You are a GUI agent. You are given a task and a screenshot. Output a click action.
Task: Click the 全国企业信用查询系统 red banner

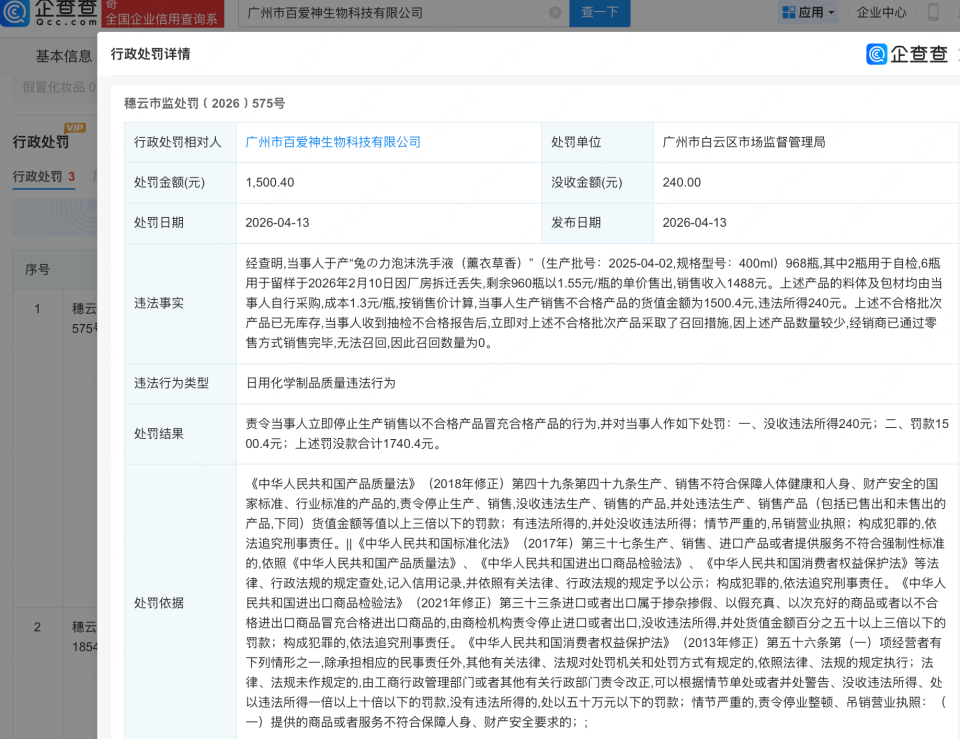(x=162, y=13)
